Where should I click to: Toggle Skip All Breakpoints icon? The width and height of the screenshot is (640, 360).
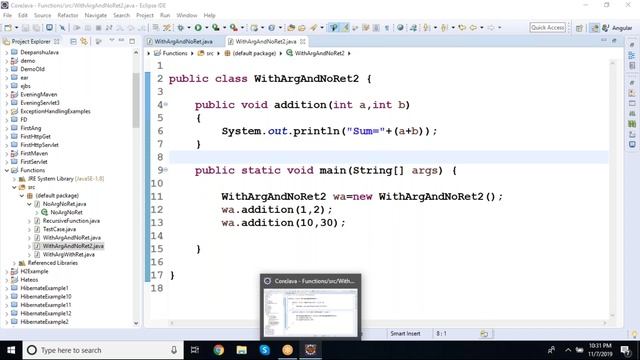pos(62,28)
